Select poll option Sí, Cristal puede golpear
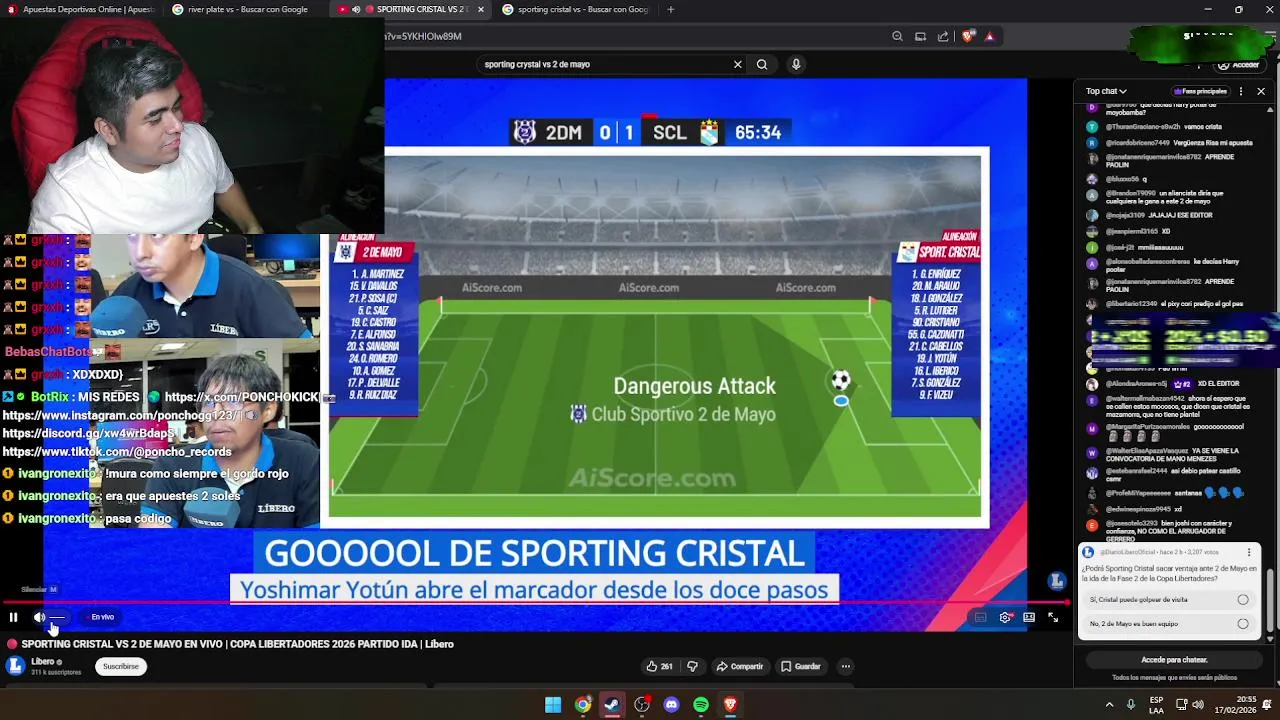 point(1169,600)
